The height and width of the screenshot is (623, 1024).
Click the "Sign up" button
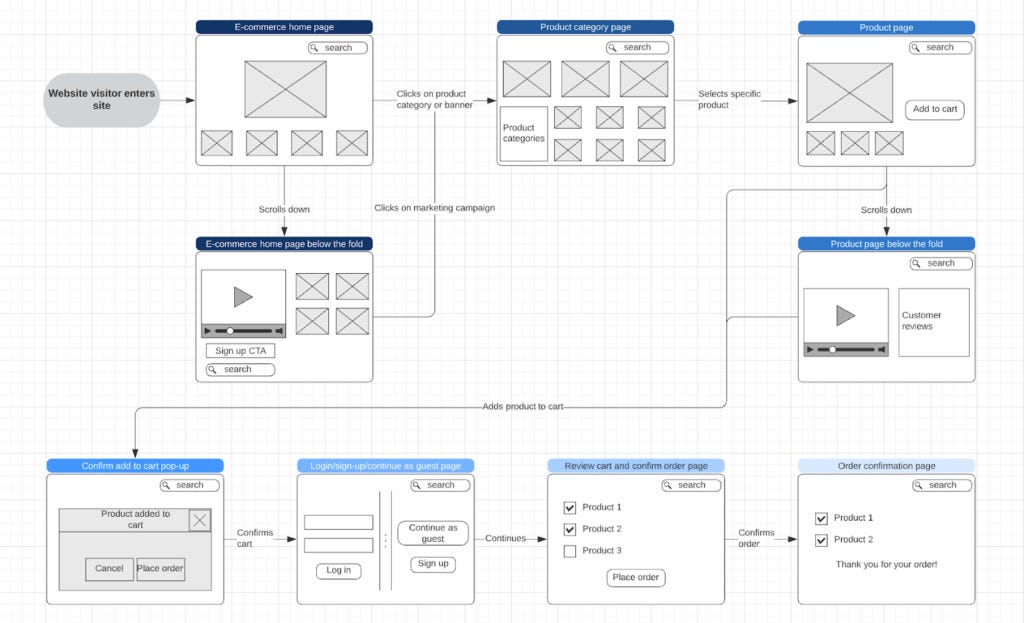coord(433,564)
